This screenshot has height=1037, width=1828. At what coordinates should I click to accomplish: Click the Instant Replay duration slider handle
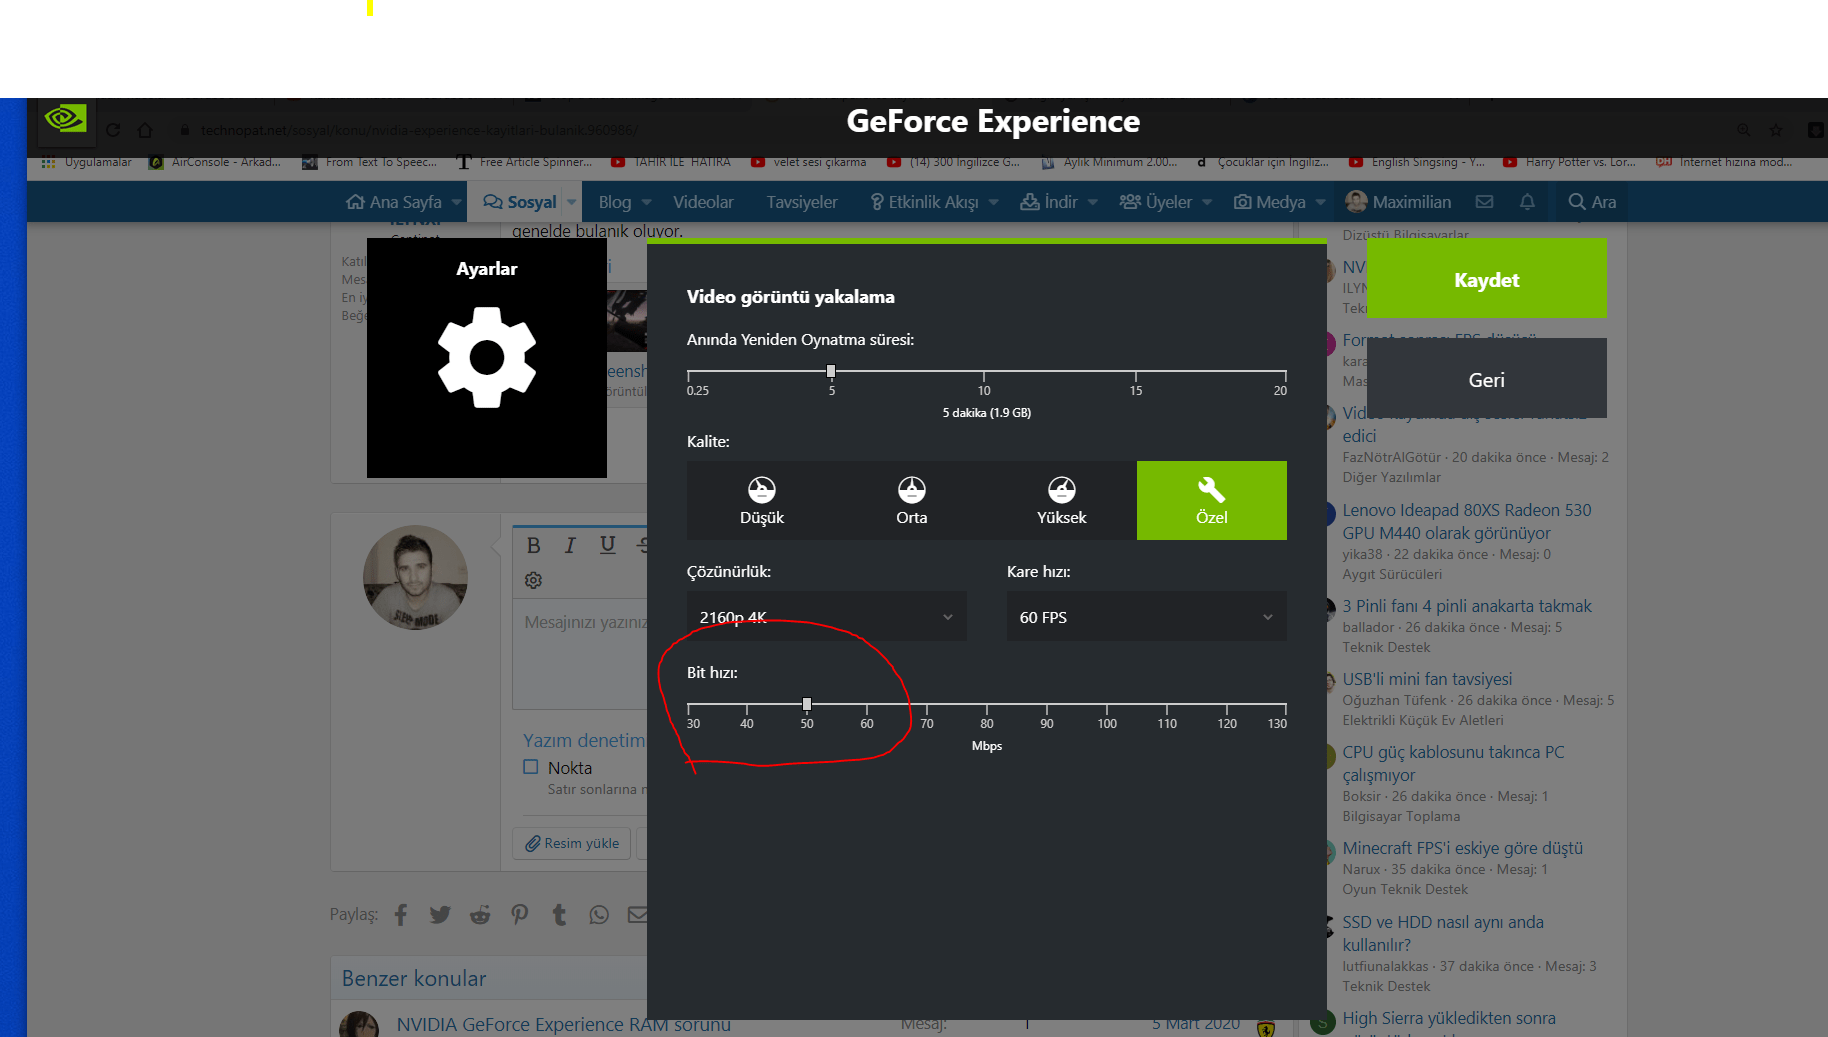[x=831, y=371]
